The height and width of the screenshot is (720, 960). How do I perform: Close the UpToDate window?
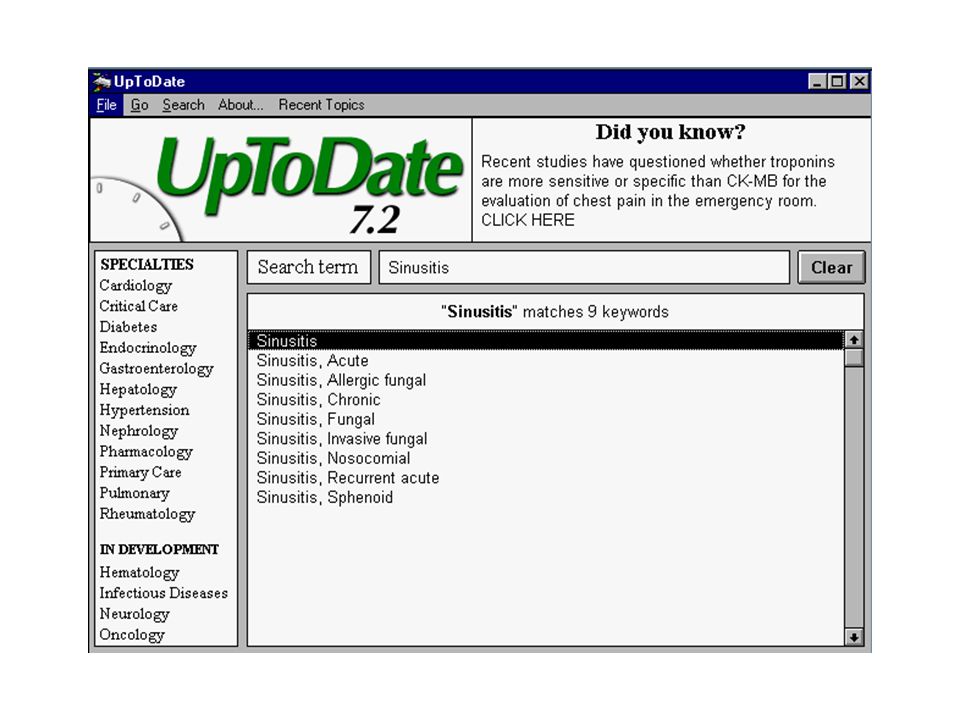(x=860, y=81)
